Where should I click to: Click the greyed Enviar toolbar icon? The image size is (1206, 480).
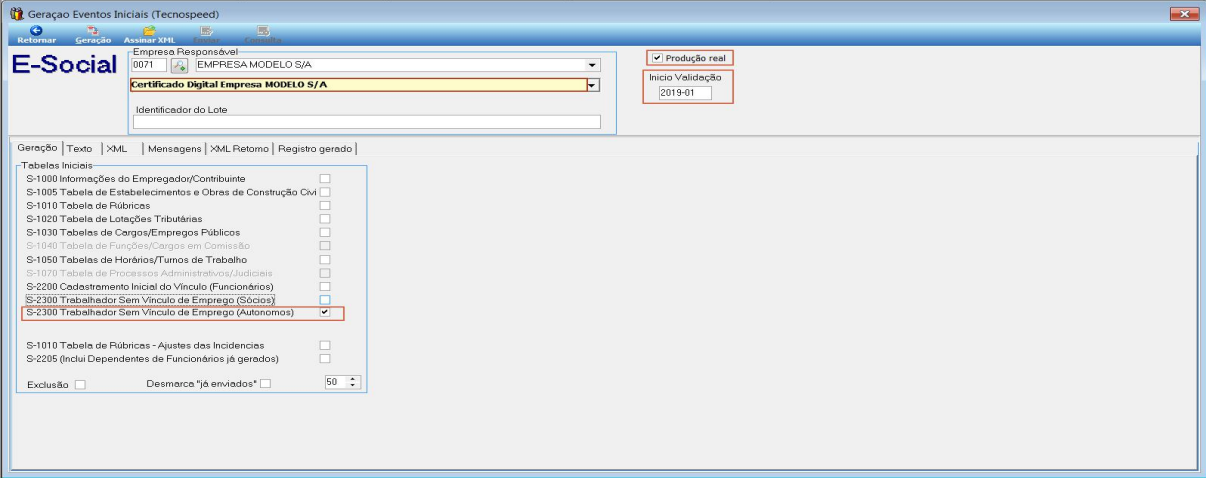coord(206,30)
